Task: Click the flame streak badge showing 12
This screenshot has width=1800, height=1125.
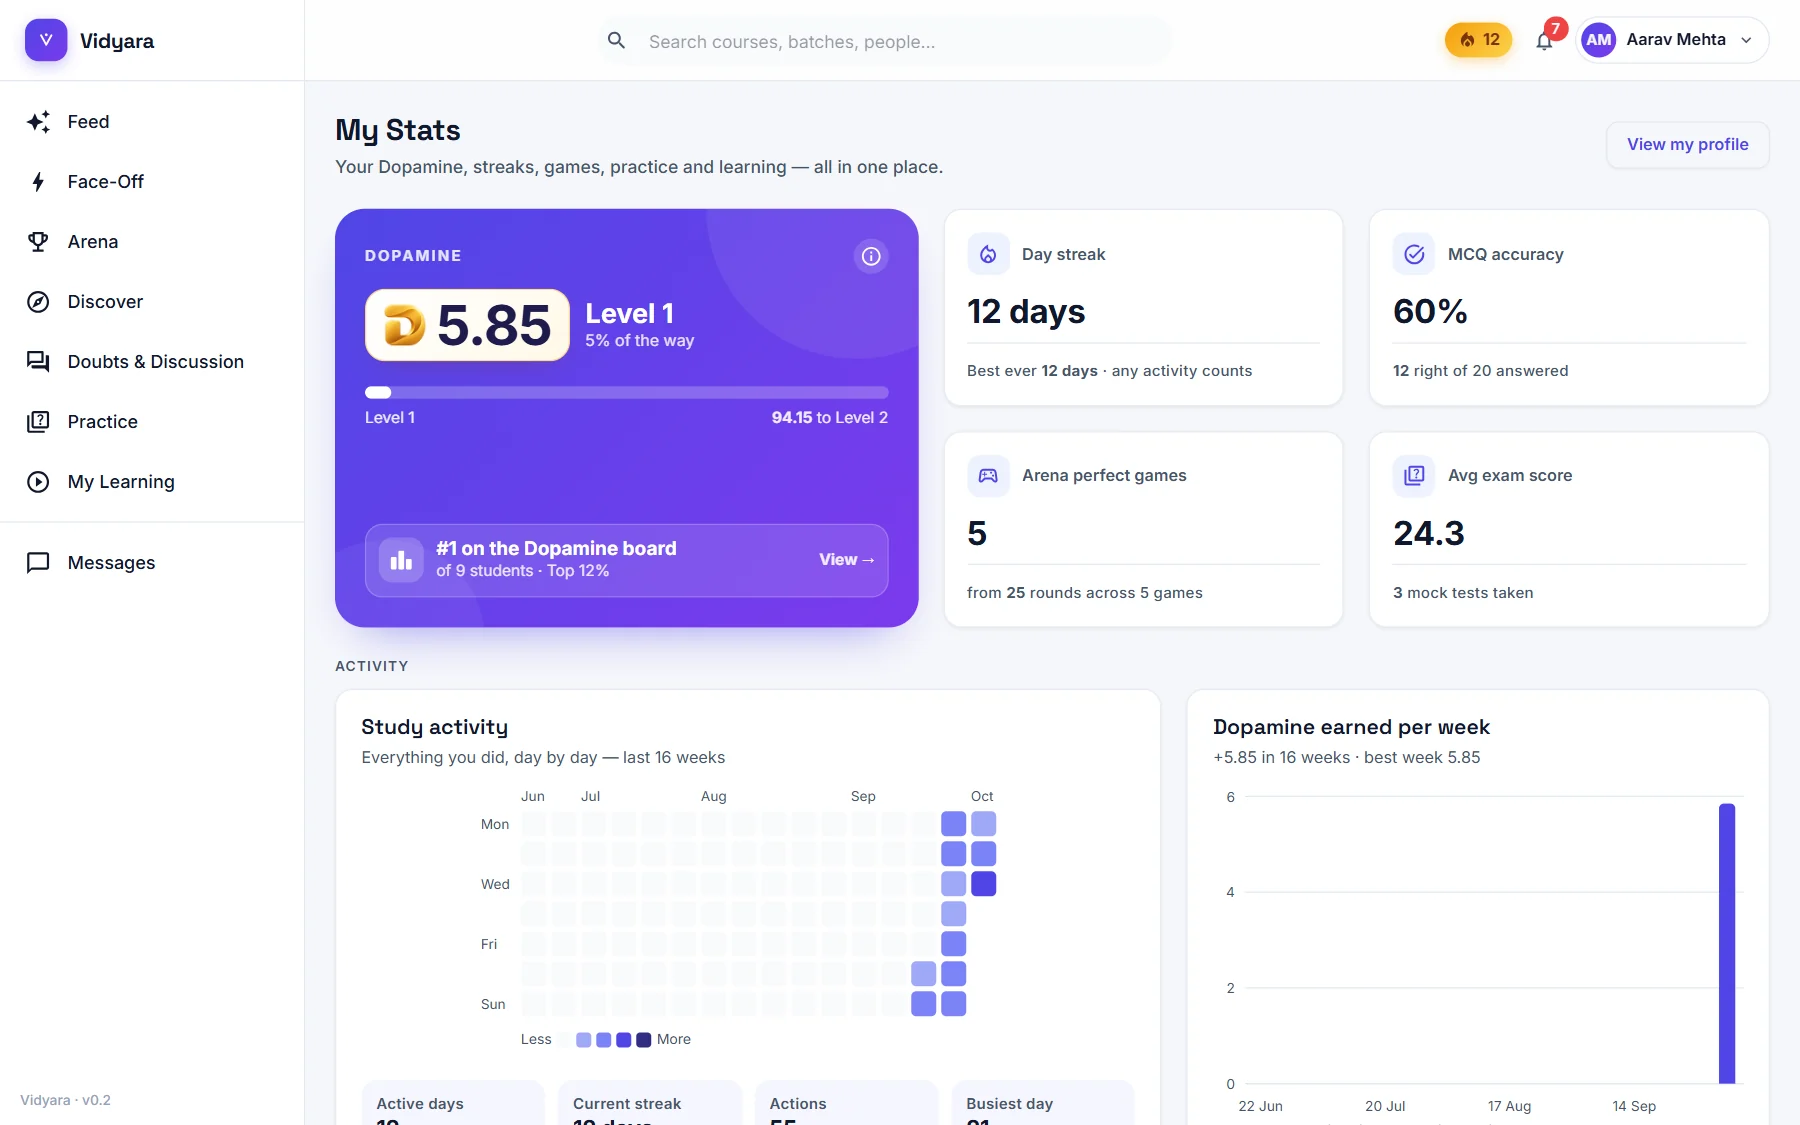Action: [1478, 40]
